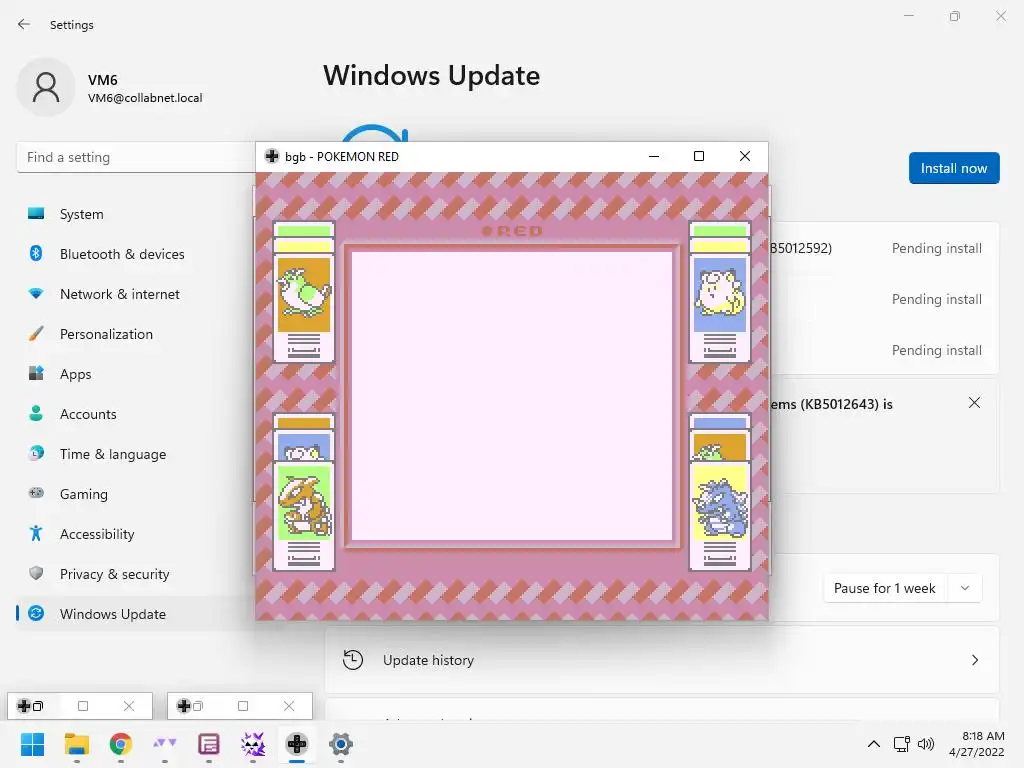Viewport: 1024px width, 768px height.
Task: Open the purple arrows app in the taskbar
Action: [x=165, y=744]
